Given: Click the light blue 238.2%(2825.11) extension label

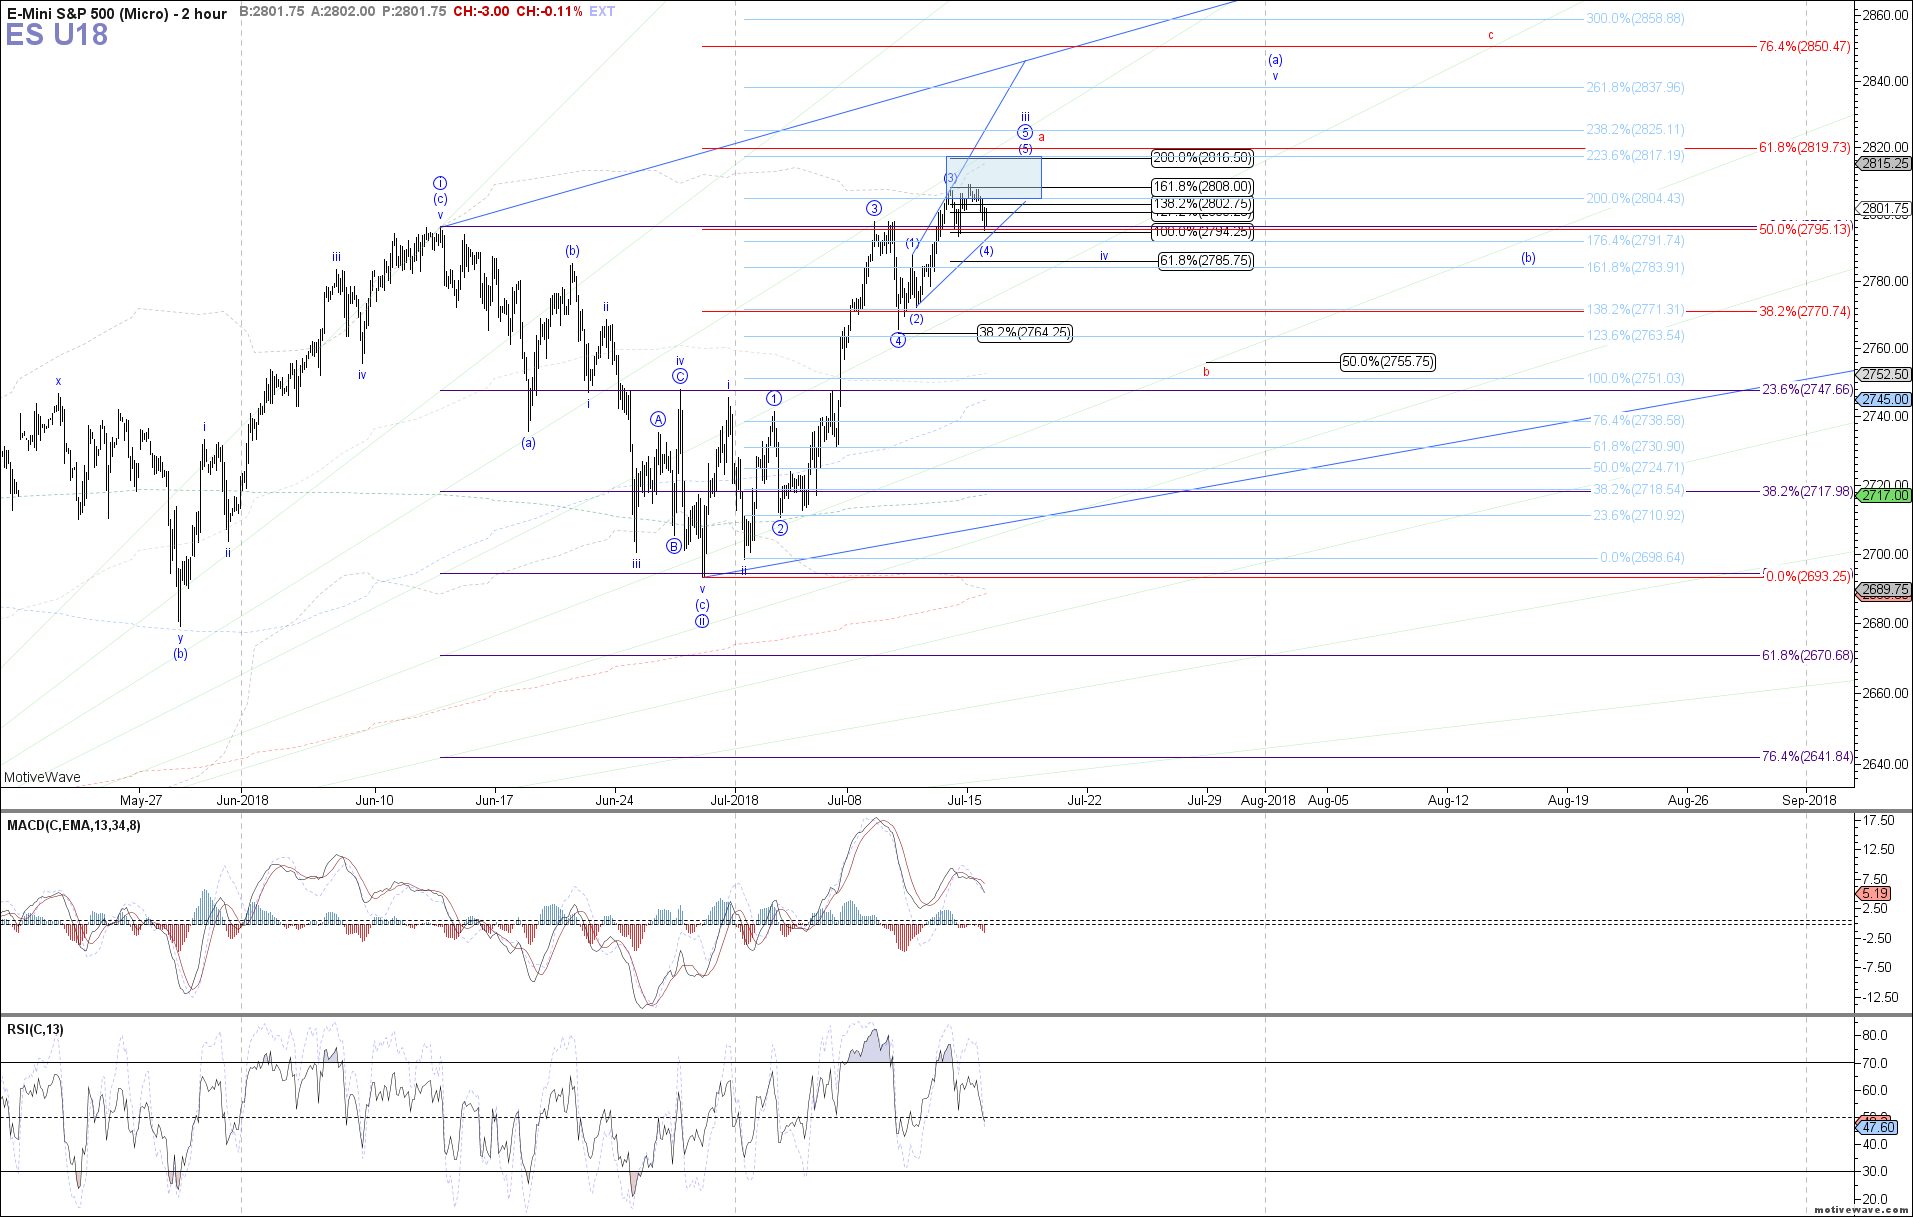Looking at the screenshot, I should (1635, 130).
